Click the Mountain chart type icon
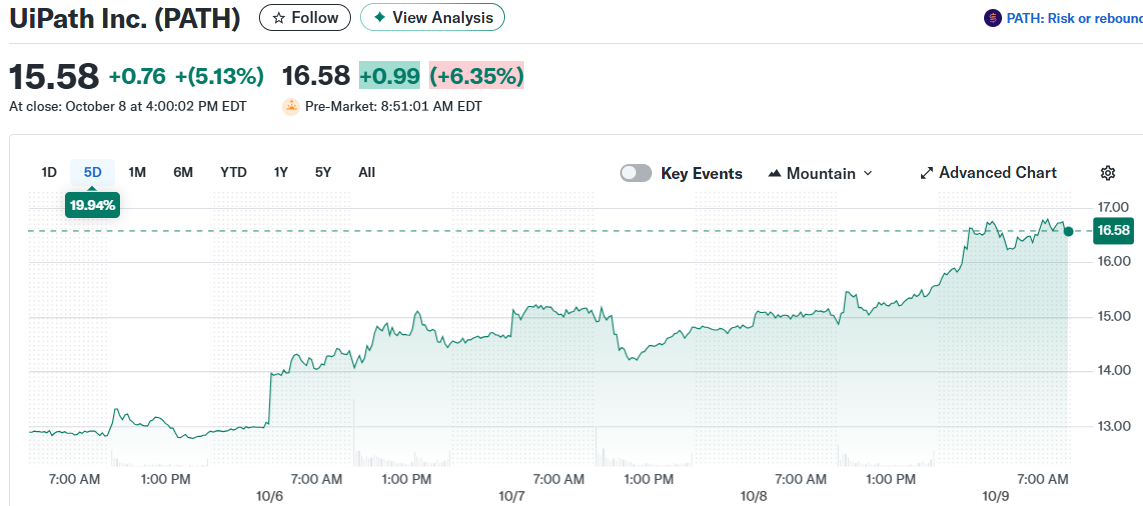The width and height of the screenshot is (1143, 506). [x=774, y=173]
